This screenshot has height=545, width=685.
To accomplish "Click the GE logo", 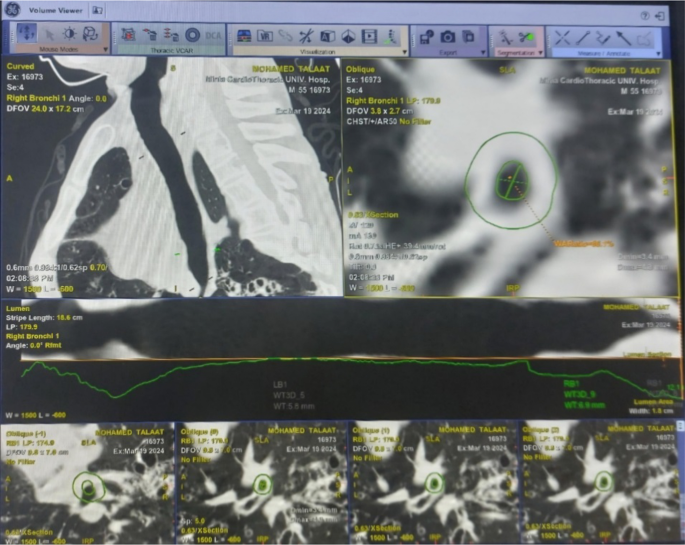I will click(x=12, y=10).
